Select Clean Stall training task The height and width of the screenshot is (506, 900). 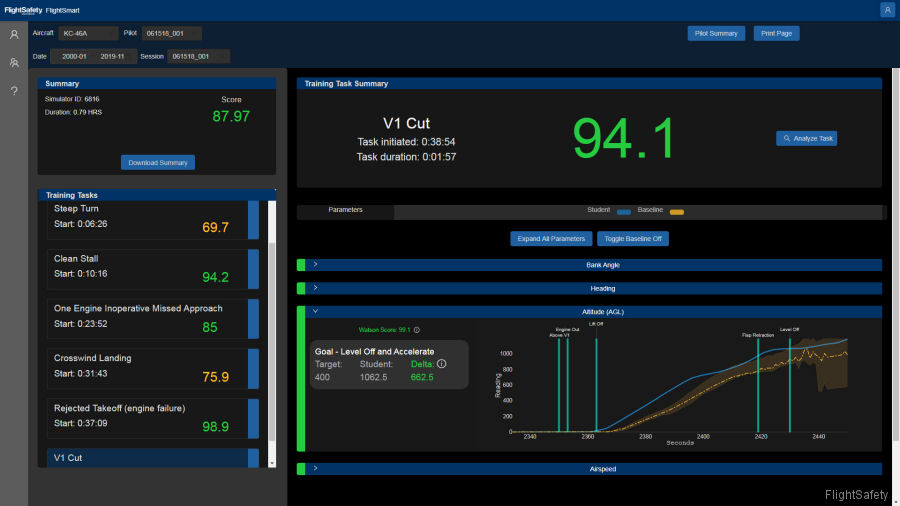coord(153,269)
